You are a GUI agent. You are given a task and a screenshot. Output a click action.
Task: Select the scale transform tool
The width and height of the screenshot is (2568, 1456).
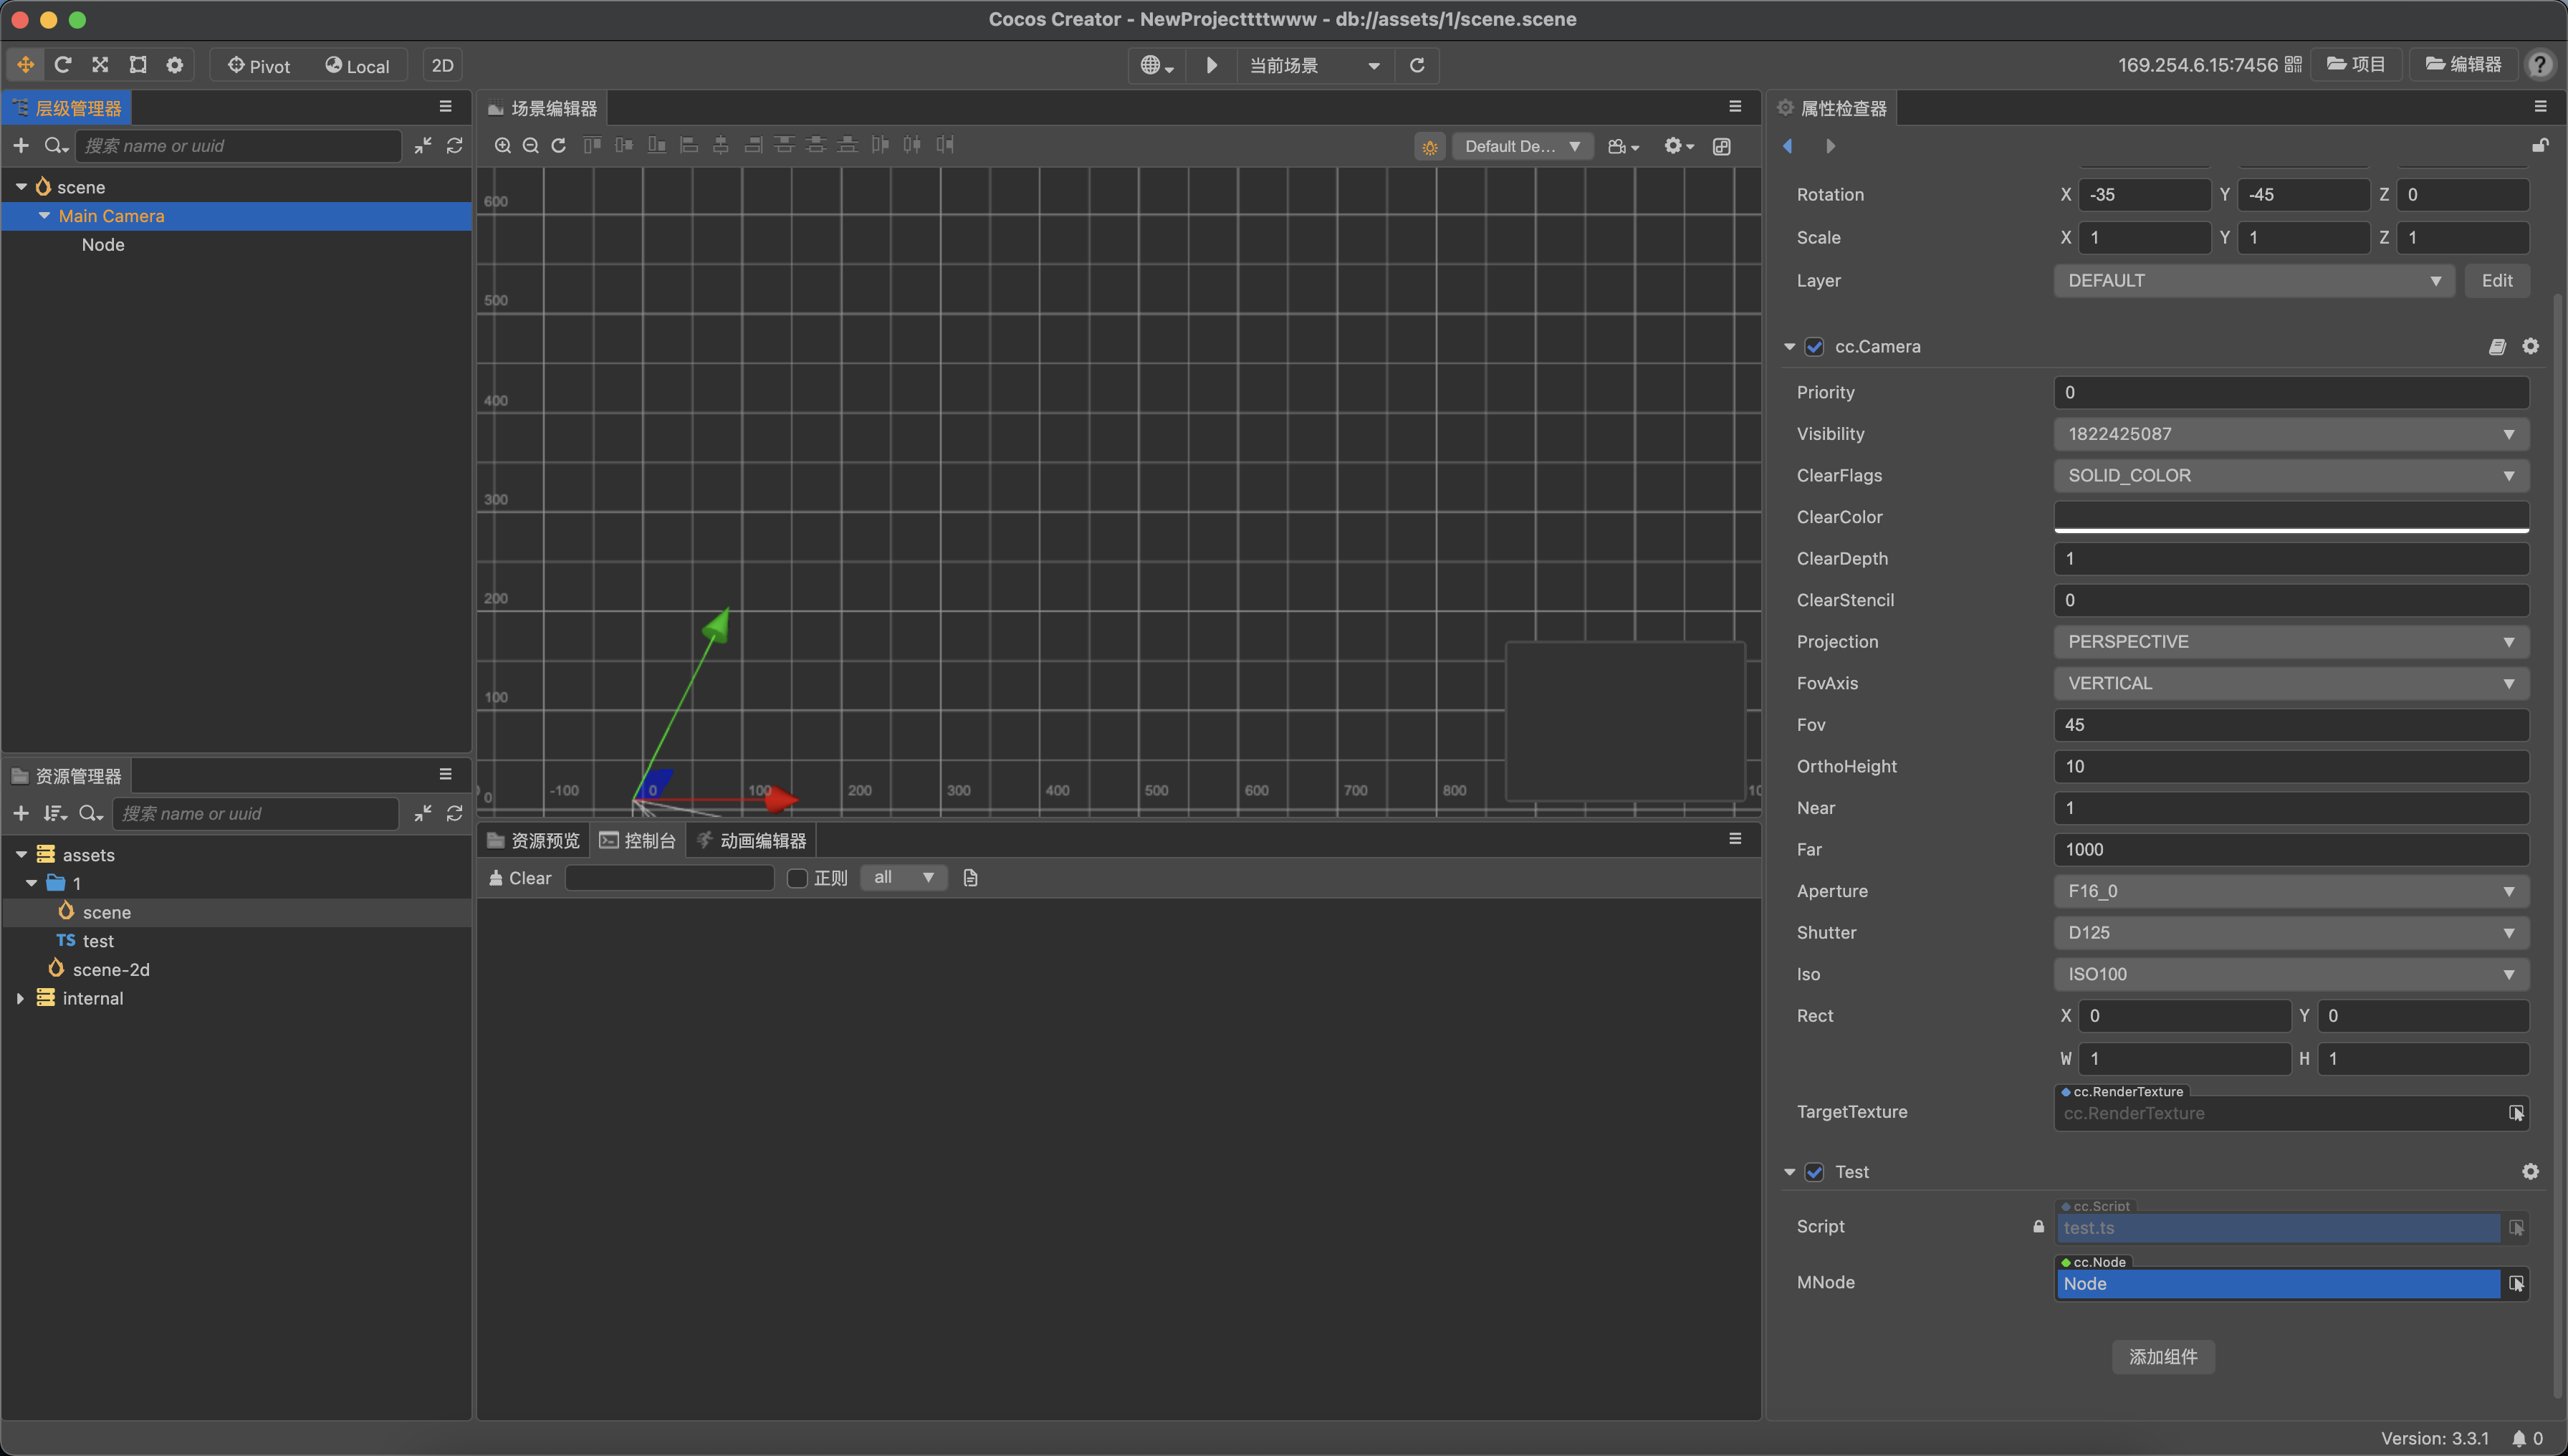coord(100,65)
